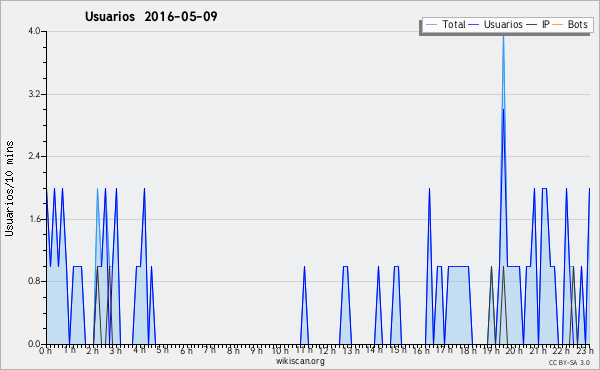Click the '19 h' x-axis label

pyautogui.click(x=491, y=351)
